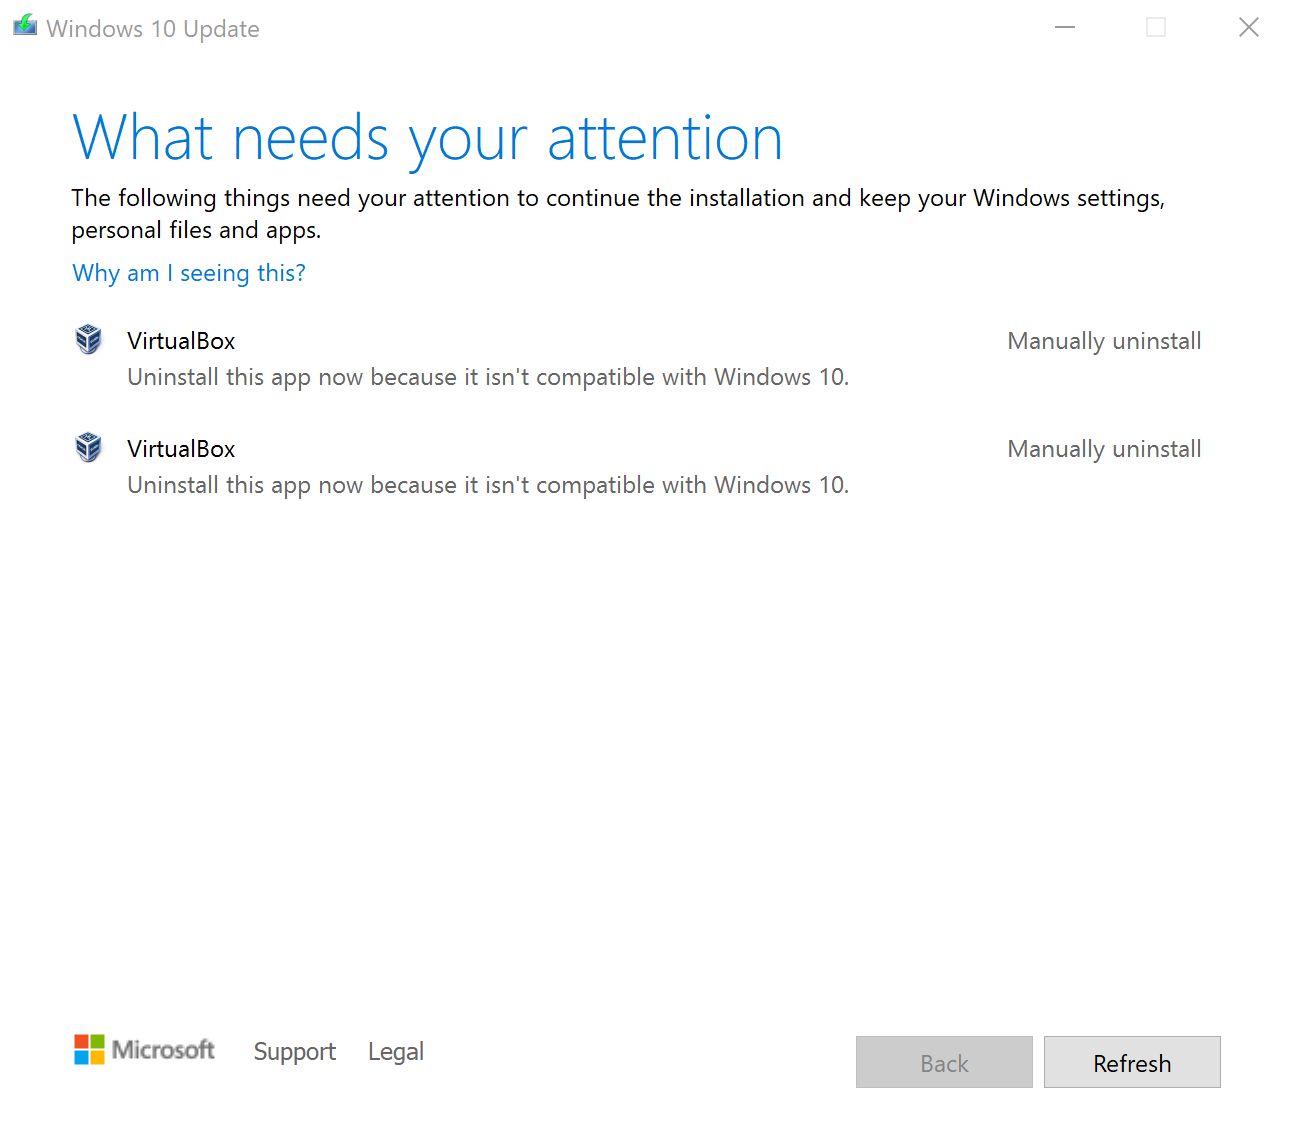Select the second VirtualBox app name

click(181, 449)
